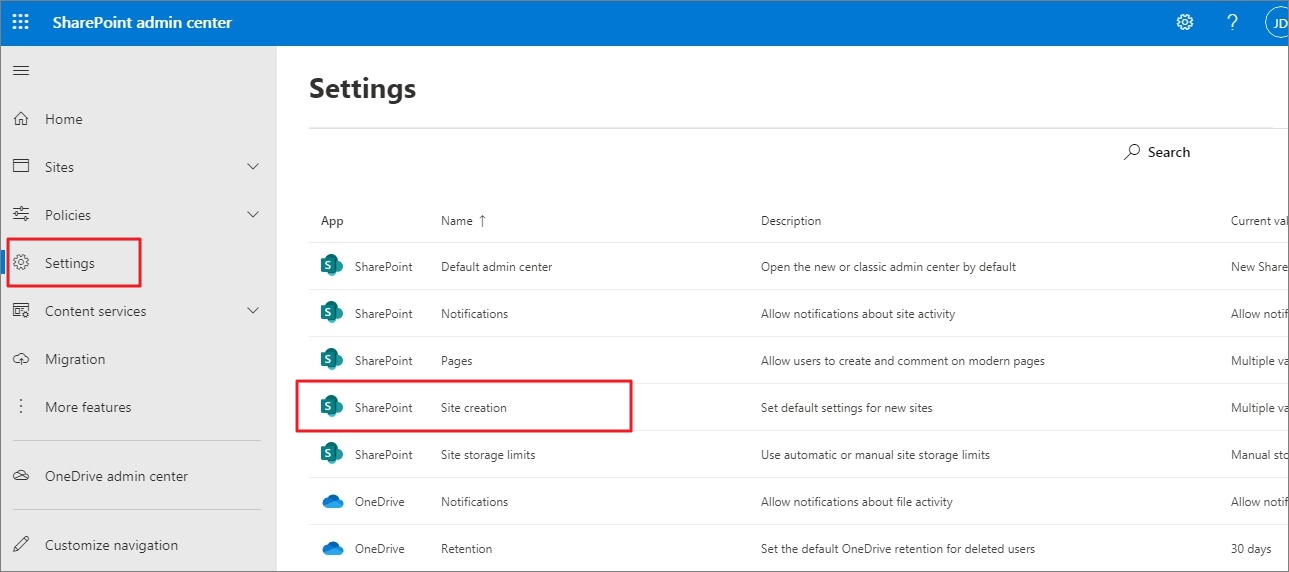Click 'Allow notifications about file activity' text
This screenshot has height=572, width=1289.
tap(857, 502)
